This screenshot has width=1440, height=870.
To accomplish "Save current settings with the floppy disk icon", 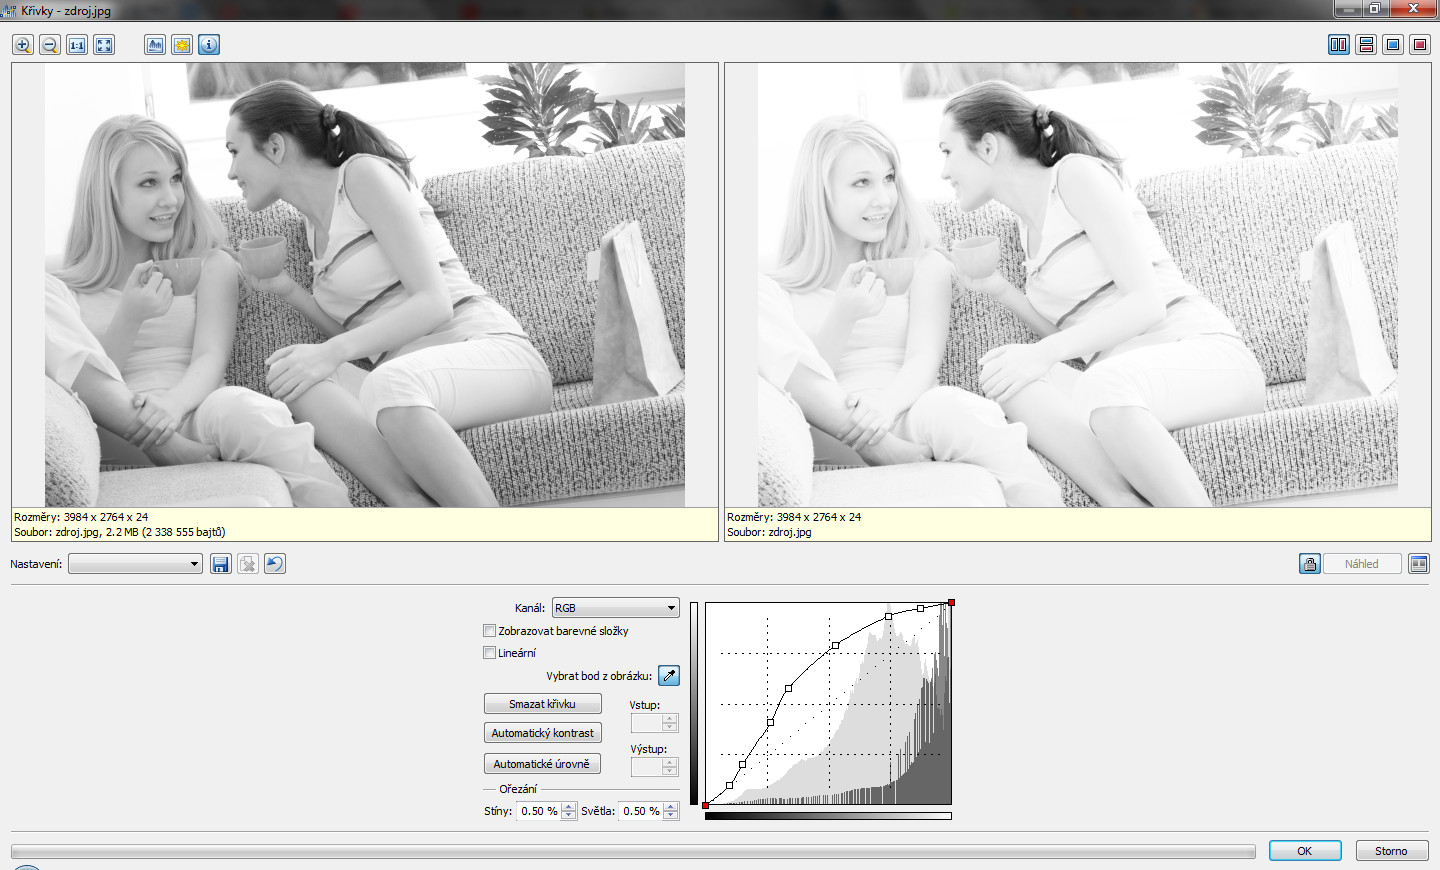I will point(221,564).
